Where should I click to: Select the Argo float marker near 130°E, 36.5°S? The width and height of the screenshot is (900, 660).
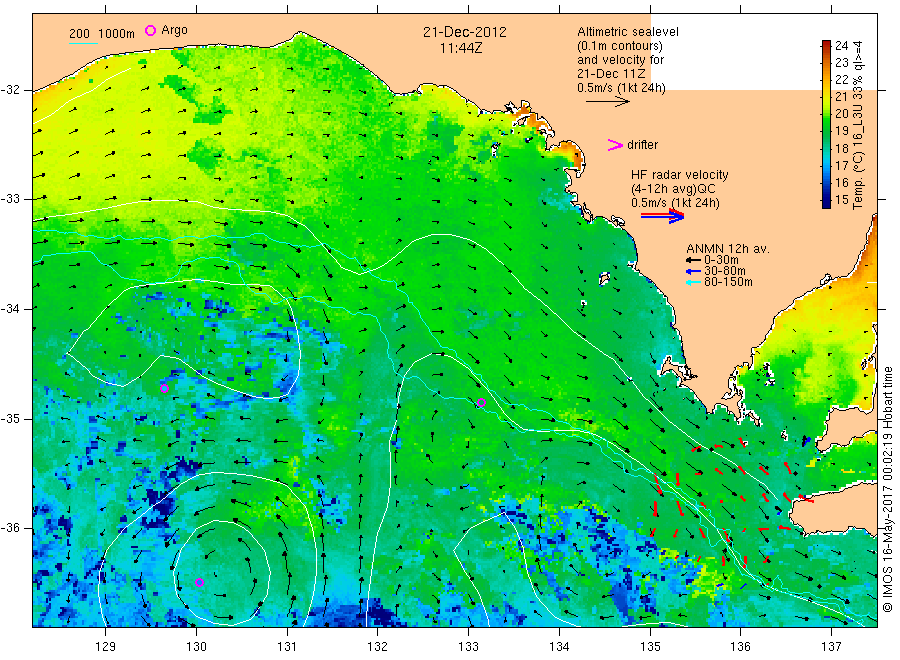point(199,583)
